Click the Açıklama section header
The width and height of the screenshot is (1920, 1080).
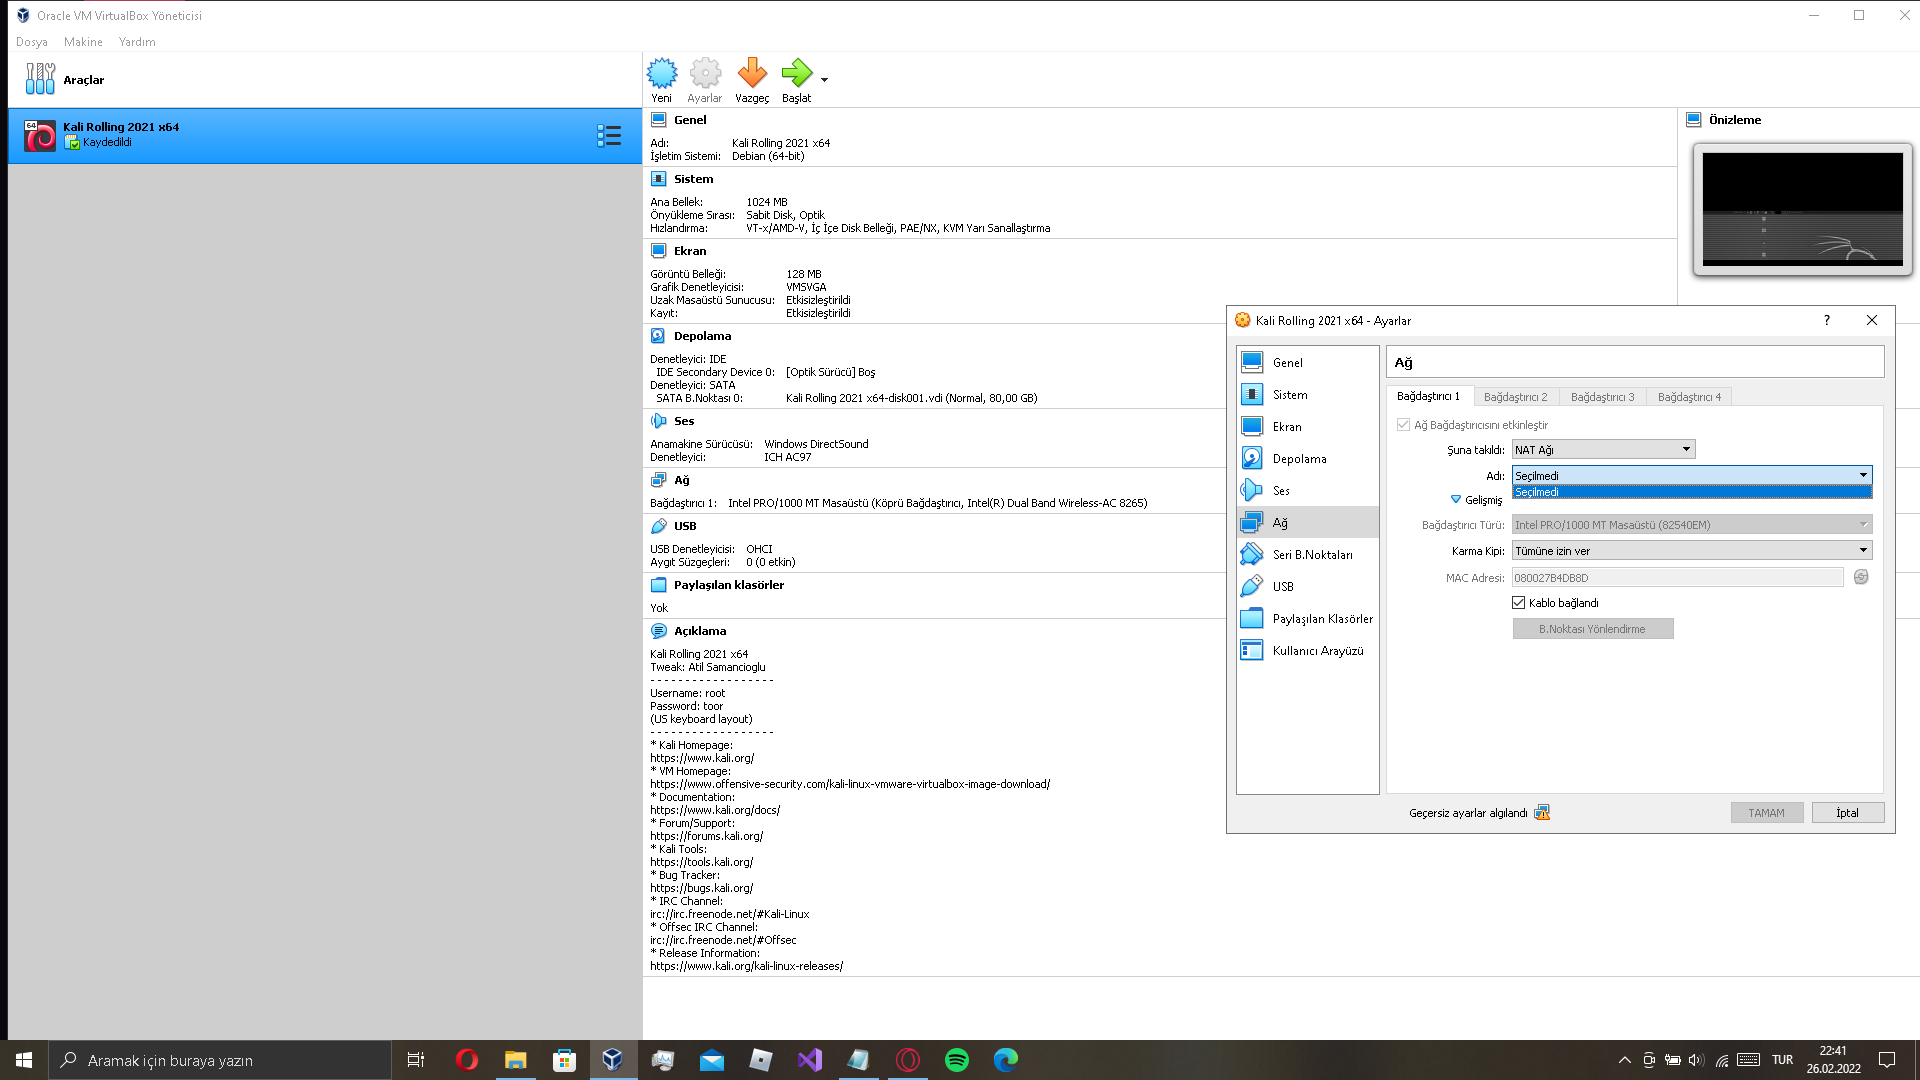click(700, 631)
